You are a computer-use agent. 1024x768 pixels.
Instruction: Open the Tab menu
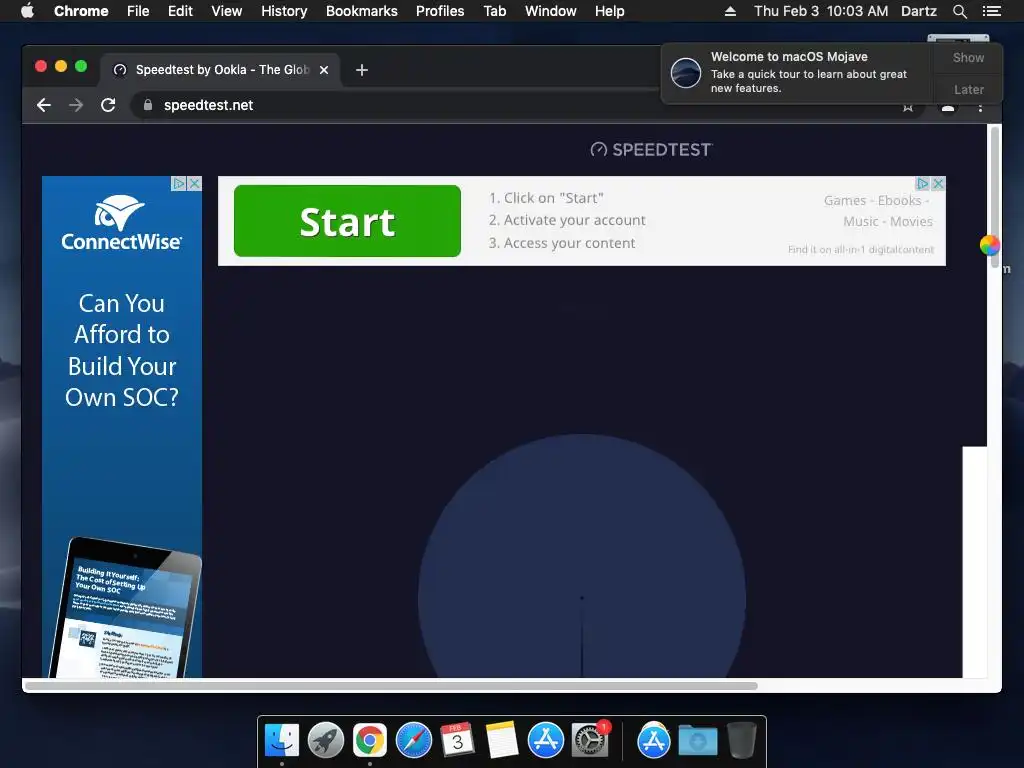(495, 11)
